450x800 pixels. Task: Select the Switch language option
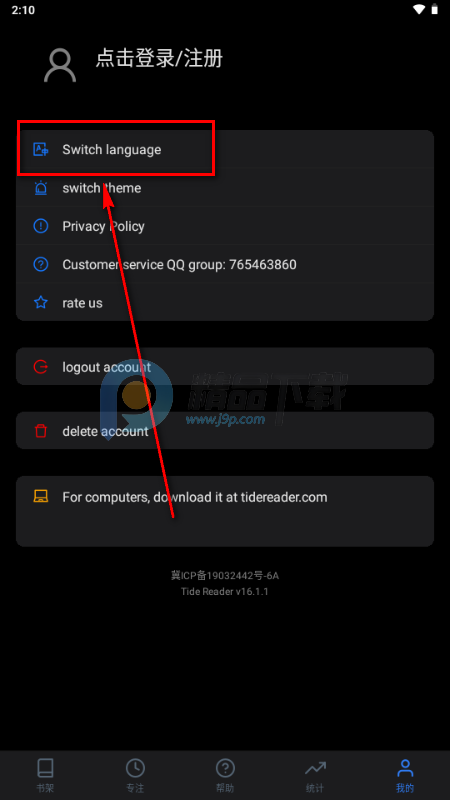tap(225, 149)
